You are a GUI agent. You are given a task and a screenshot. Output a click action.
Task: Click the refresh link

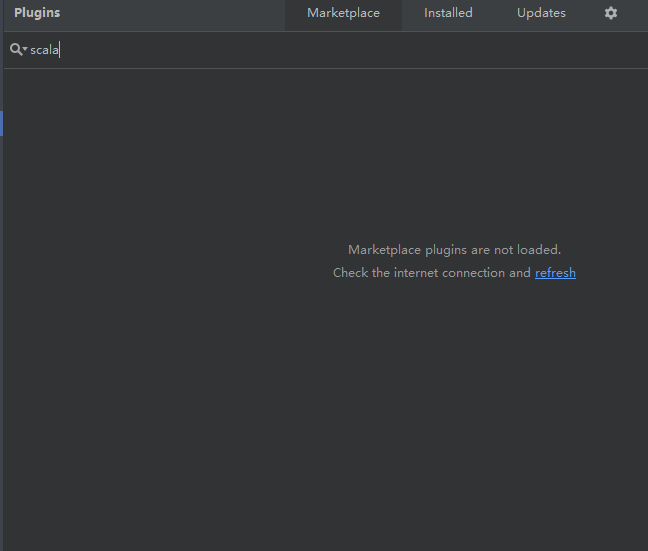point(555,273)
